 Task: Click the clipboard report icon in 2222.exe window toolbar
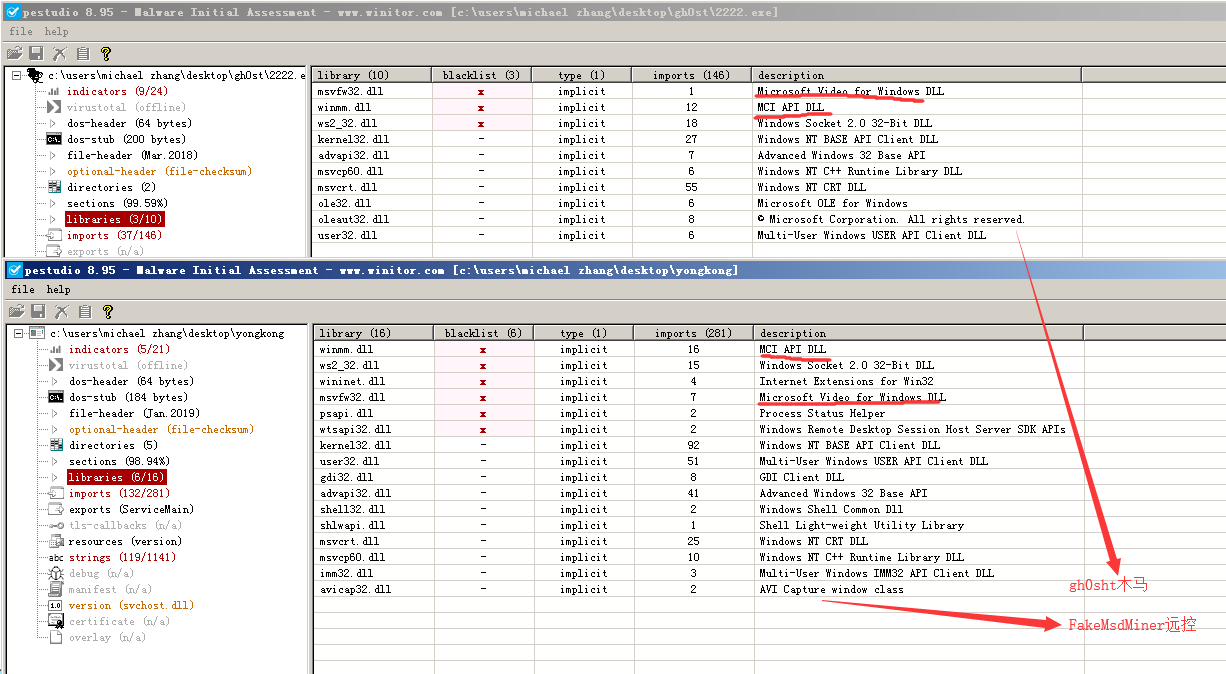pos(83,54)
